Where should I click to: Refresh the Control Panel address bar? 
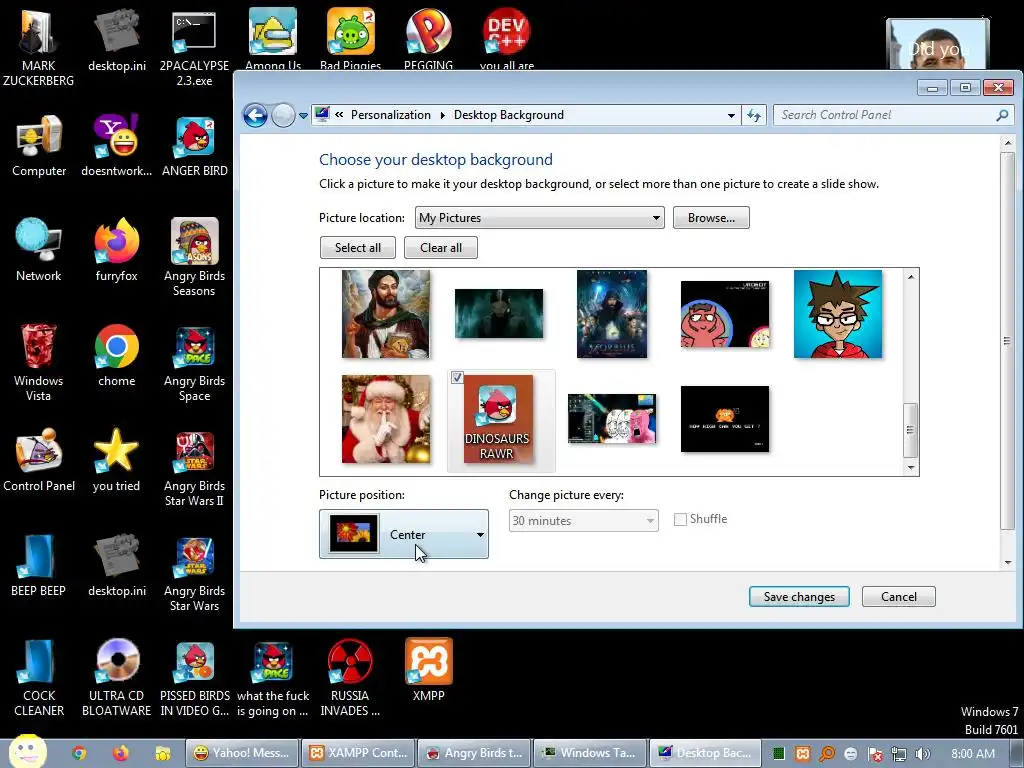tap(754, 116)
